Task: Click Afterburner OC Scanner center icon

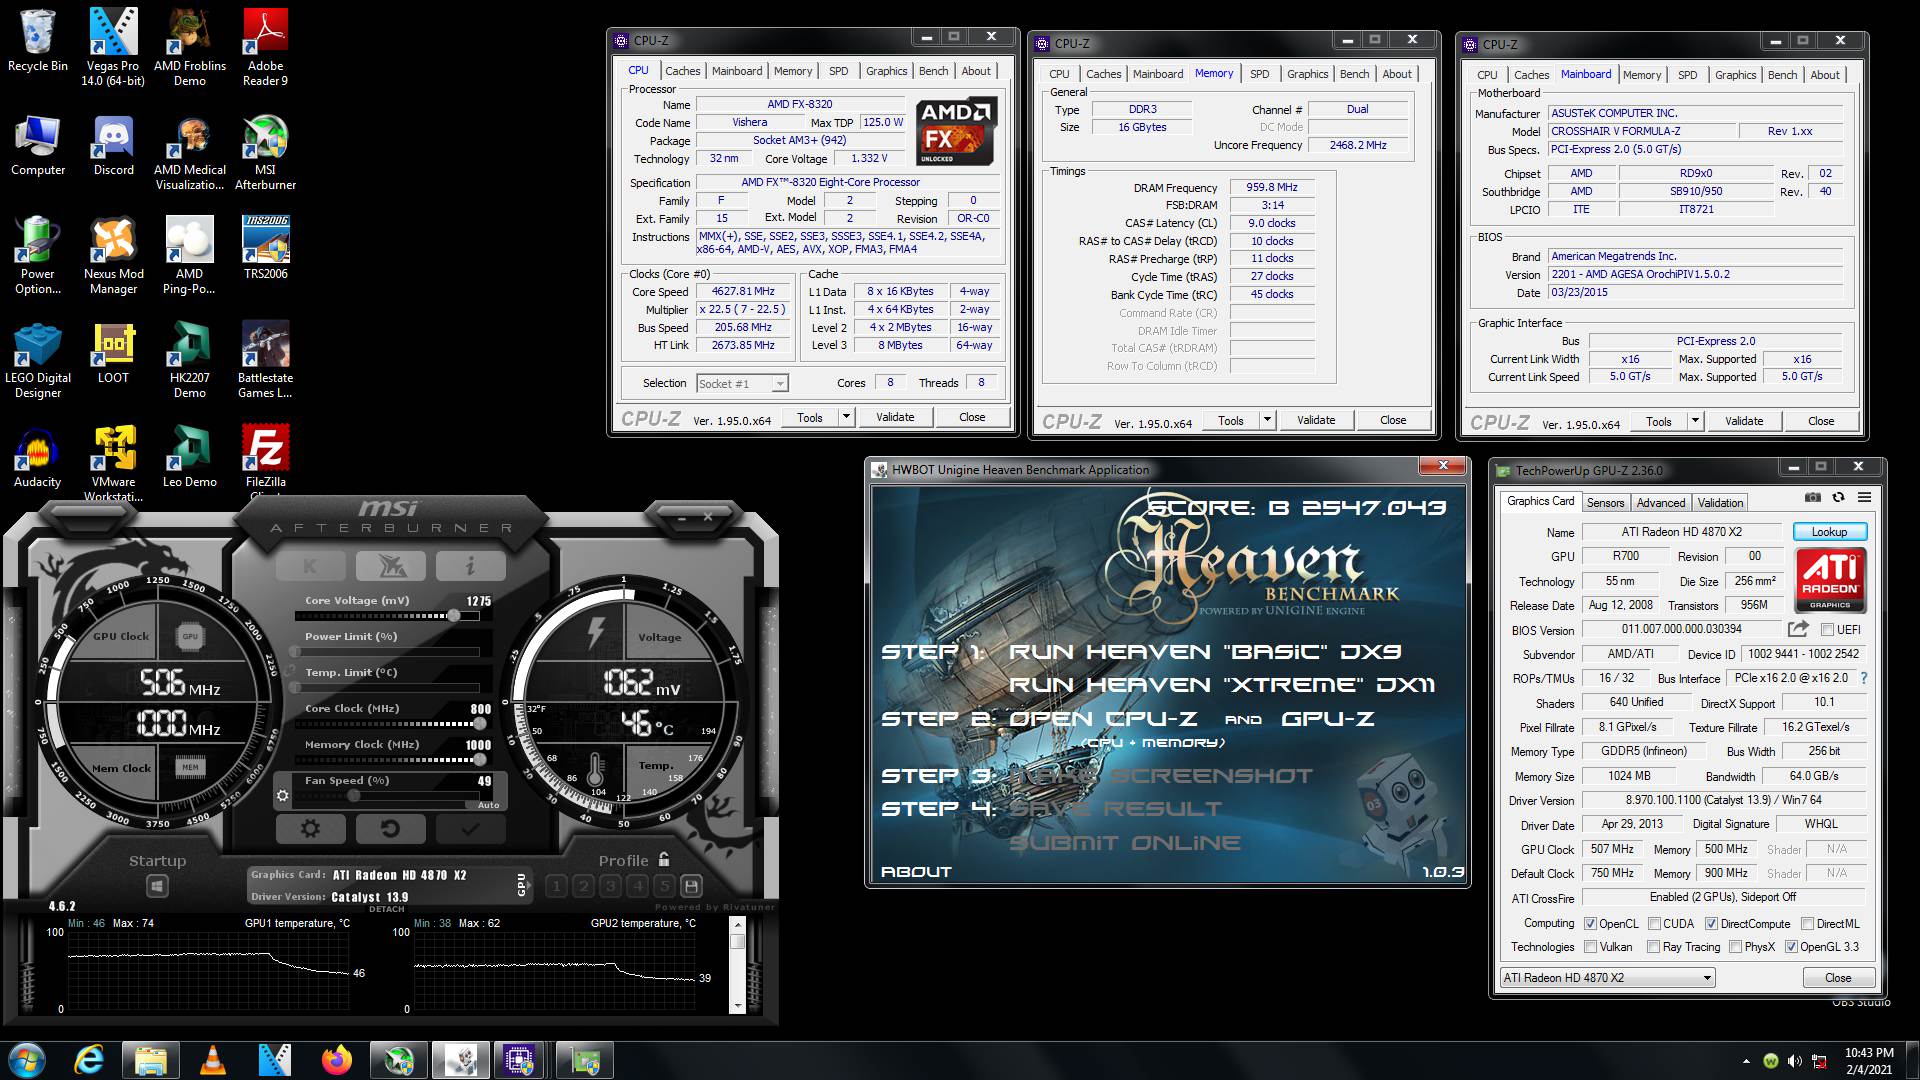Action: pos(390,566)
